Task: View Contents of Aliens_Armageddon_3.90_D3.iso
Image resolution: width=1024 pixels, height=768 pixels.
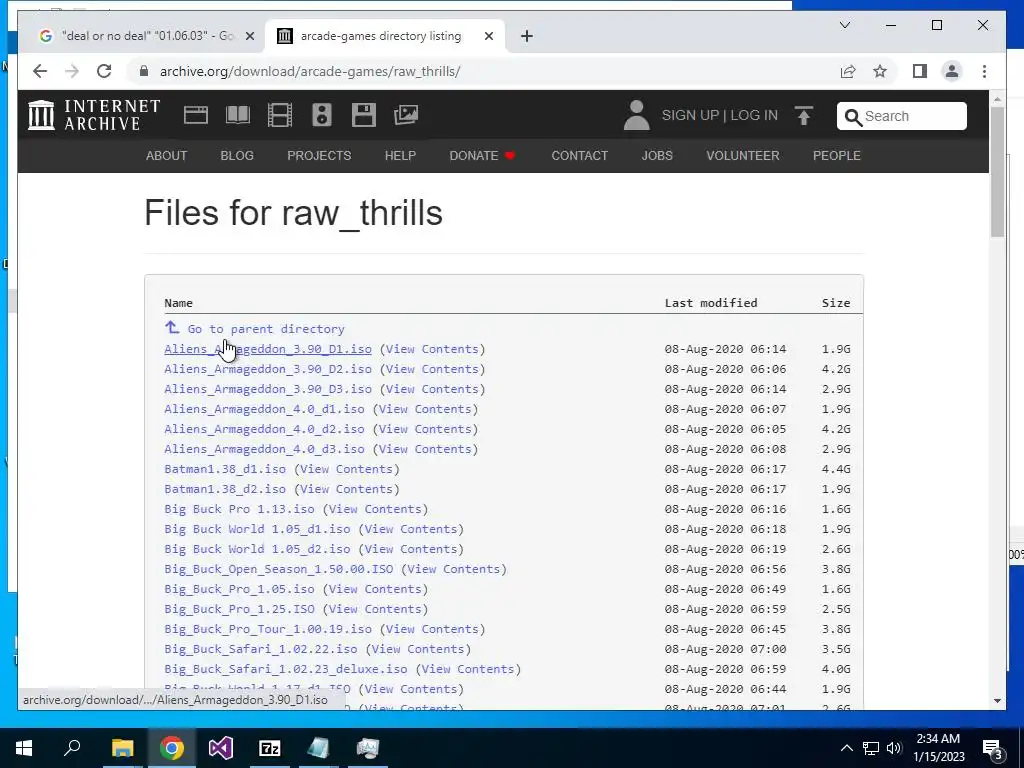Action: (x=432, y=389)
